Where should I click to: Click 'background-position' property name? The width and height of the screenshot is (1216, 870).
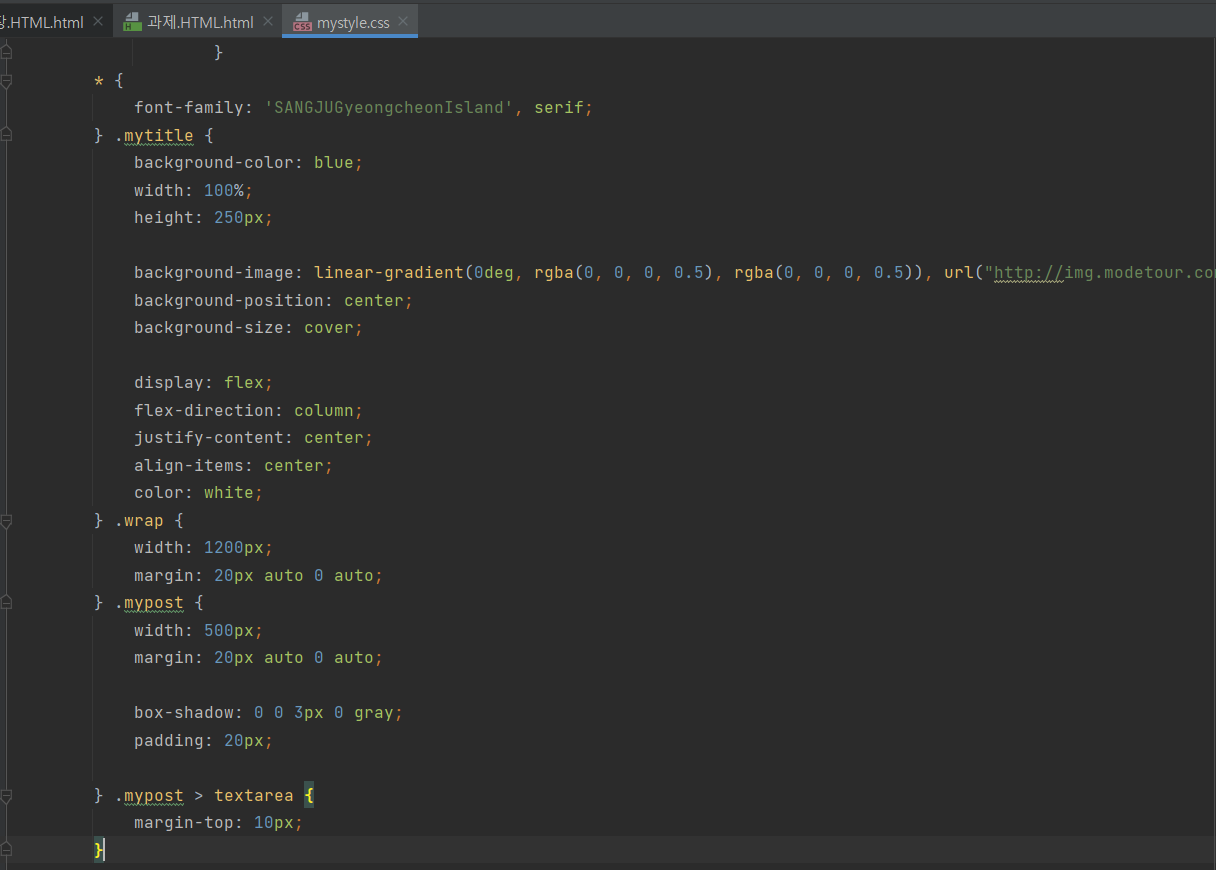(229, 300)
